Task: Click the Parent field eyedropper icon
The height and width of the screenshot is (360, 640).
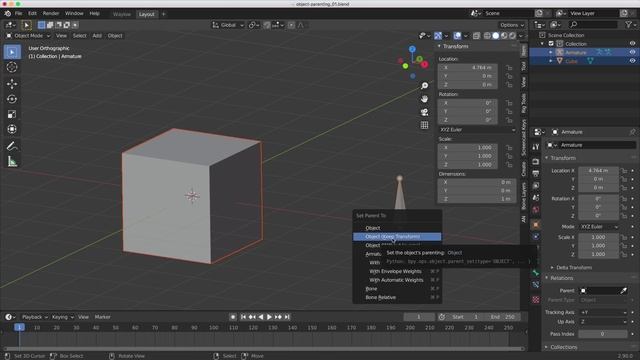Action: click(624, 291)
